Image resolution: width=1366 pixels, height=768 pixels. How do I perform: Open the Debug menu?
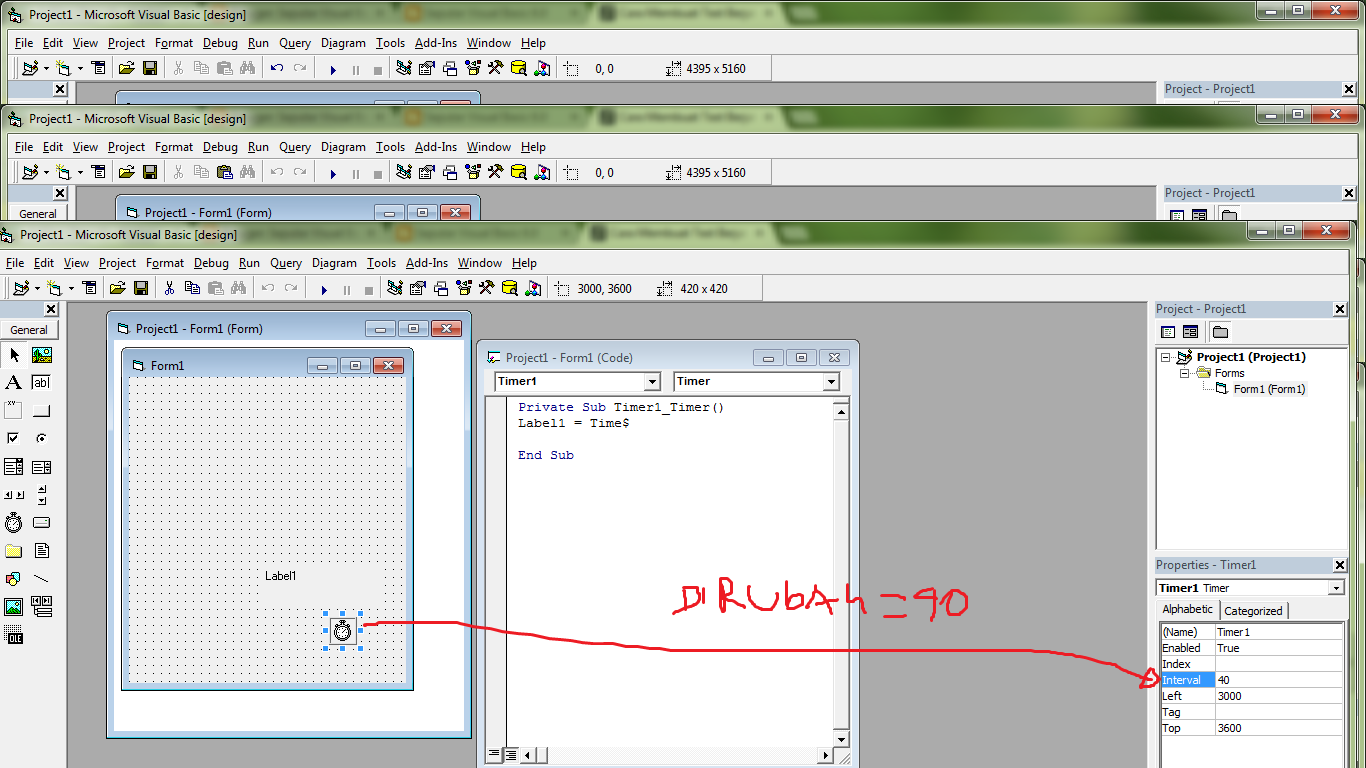(x=211, y=263)
